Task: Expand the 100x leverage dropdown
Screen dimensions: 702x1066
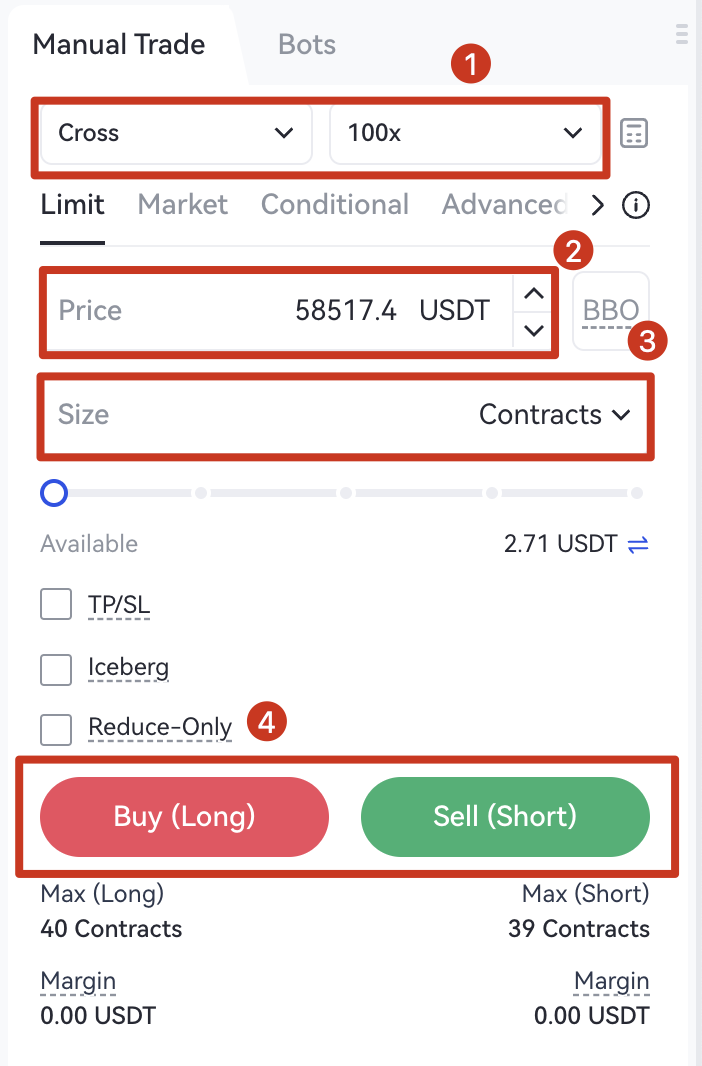Action: [464, 133]
